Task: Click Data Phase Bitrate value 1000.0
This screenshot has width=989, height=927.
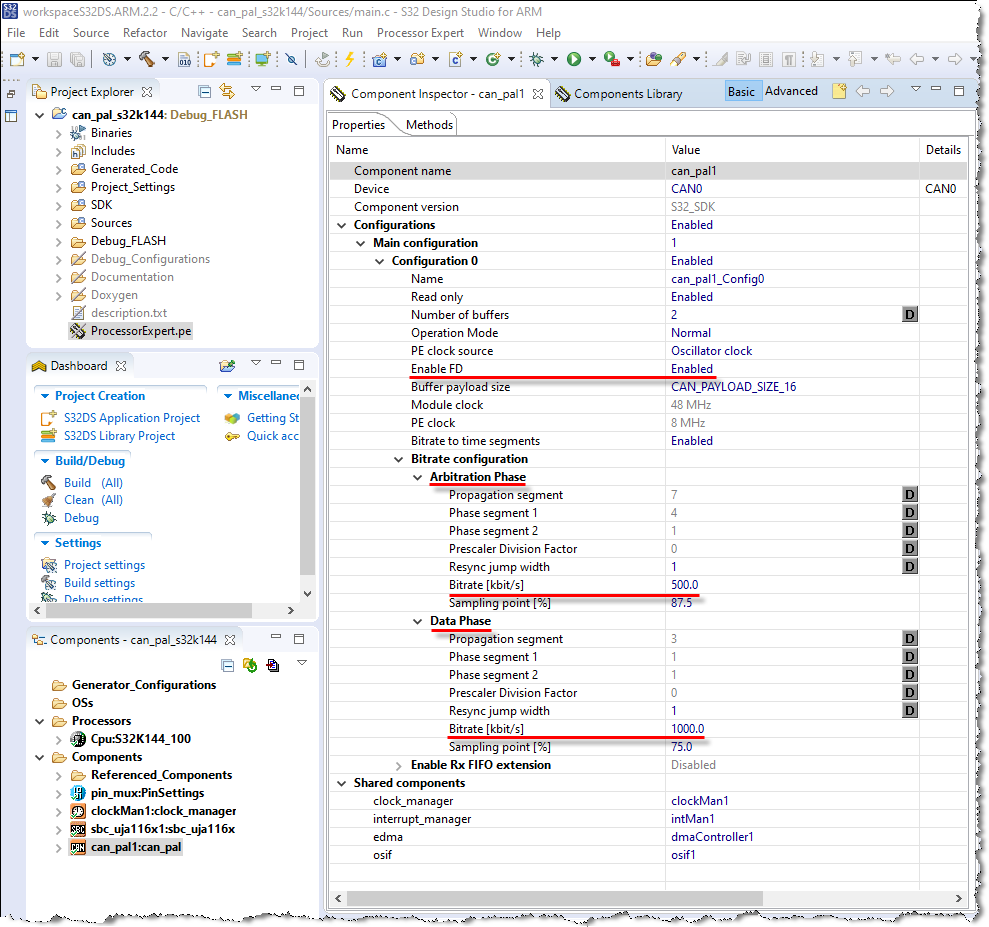Action: (688, 729)
